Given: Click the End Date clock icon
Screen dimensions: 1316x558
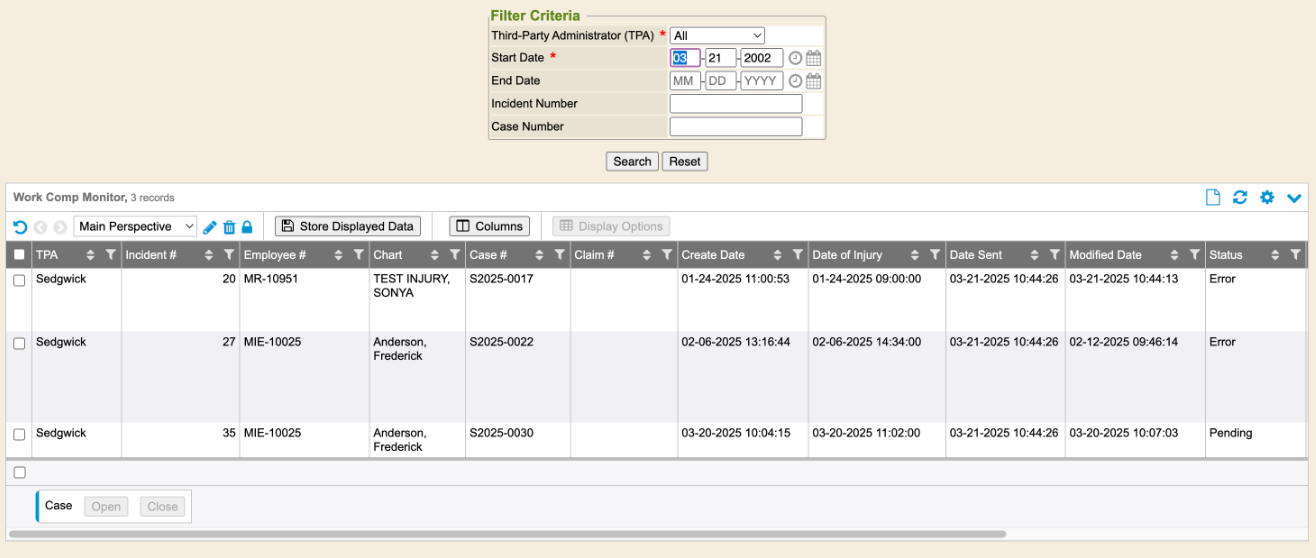Looking at the screenshot, I should click(795, 81).
